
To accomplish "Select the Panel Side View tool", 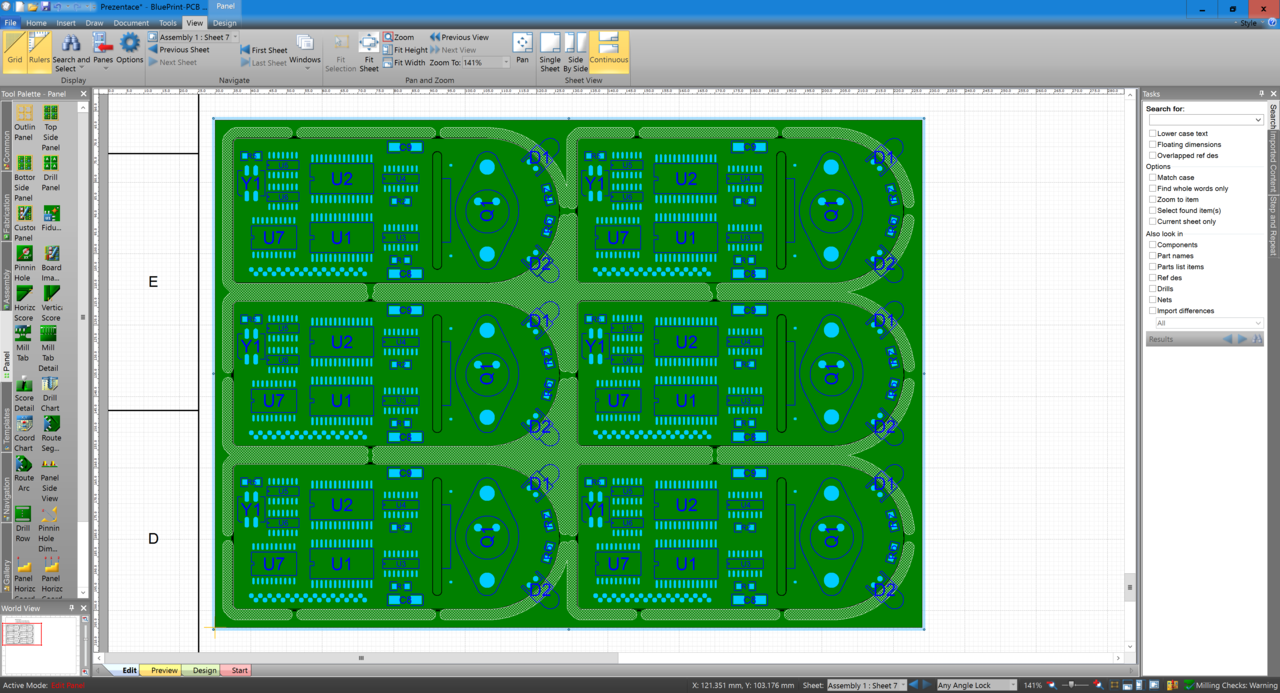I will pos(50,479).
